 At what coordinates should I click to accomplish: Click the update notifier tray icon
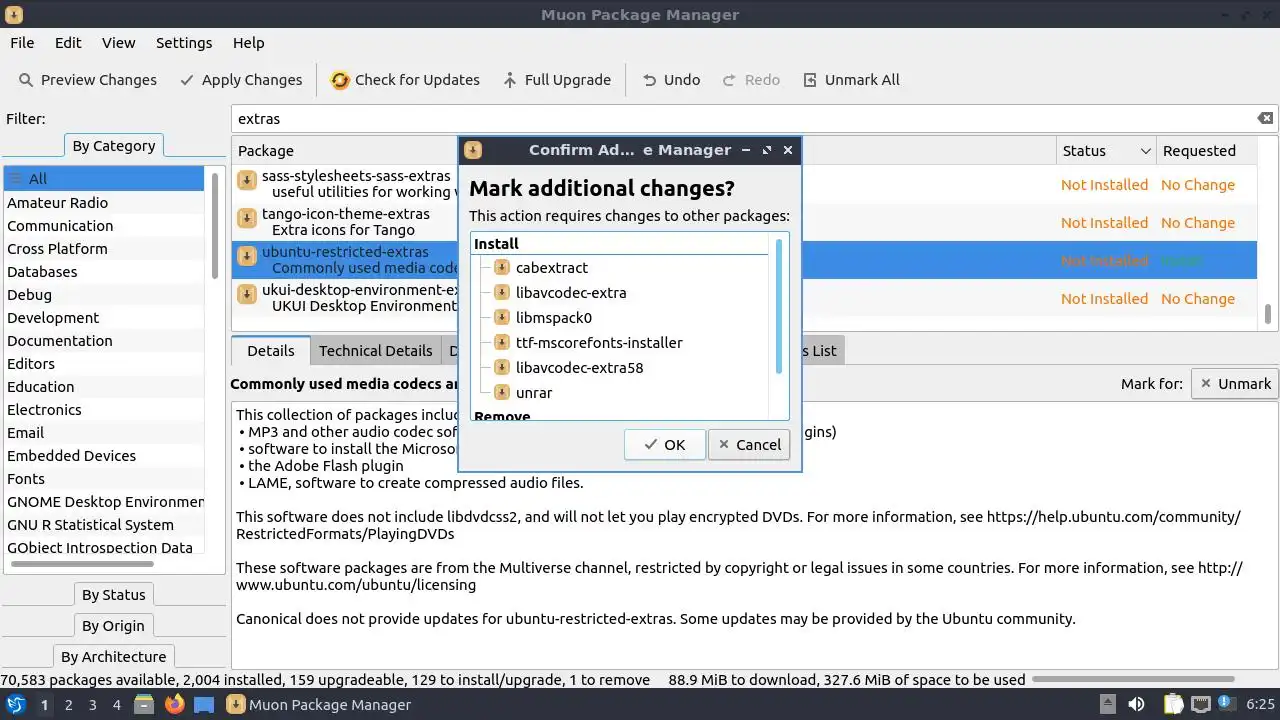tap(1224, 704)
